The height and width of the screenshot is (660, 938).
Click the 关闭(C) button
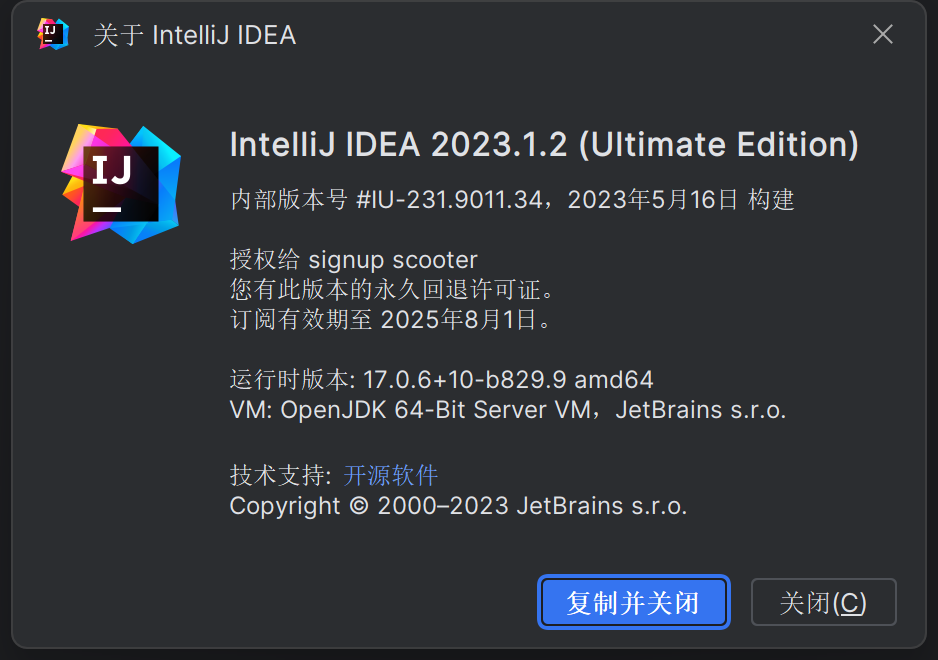point(823,602)
